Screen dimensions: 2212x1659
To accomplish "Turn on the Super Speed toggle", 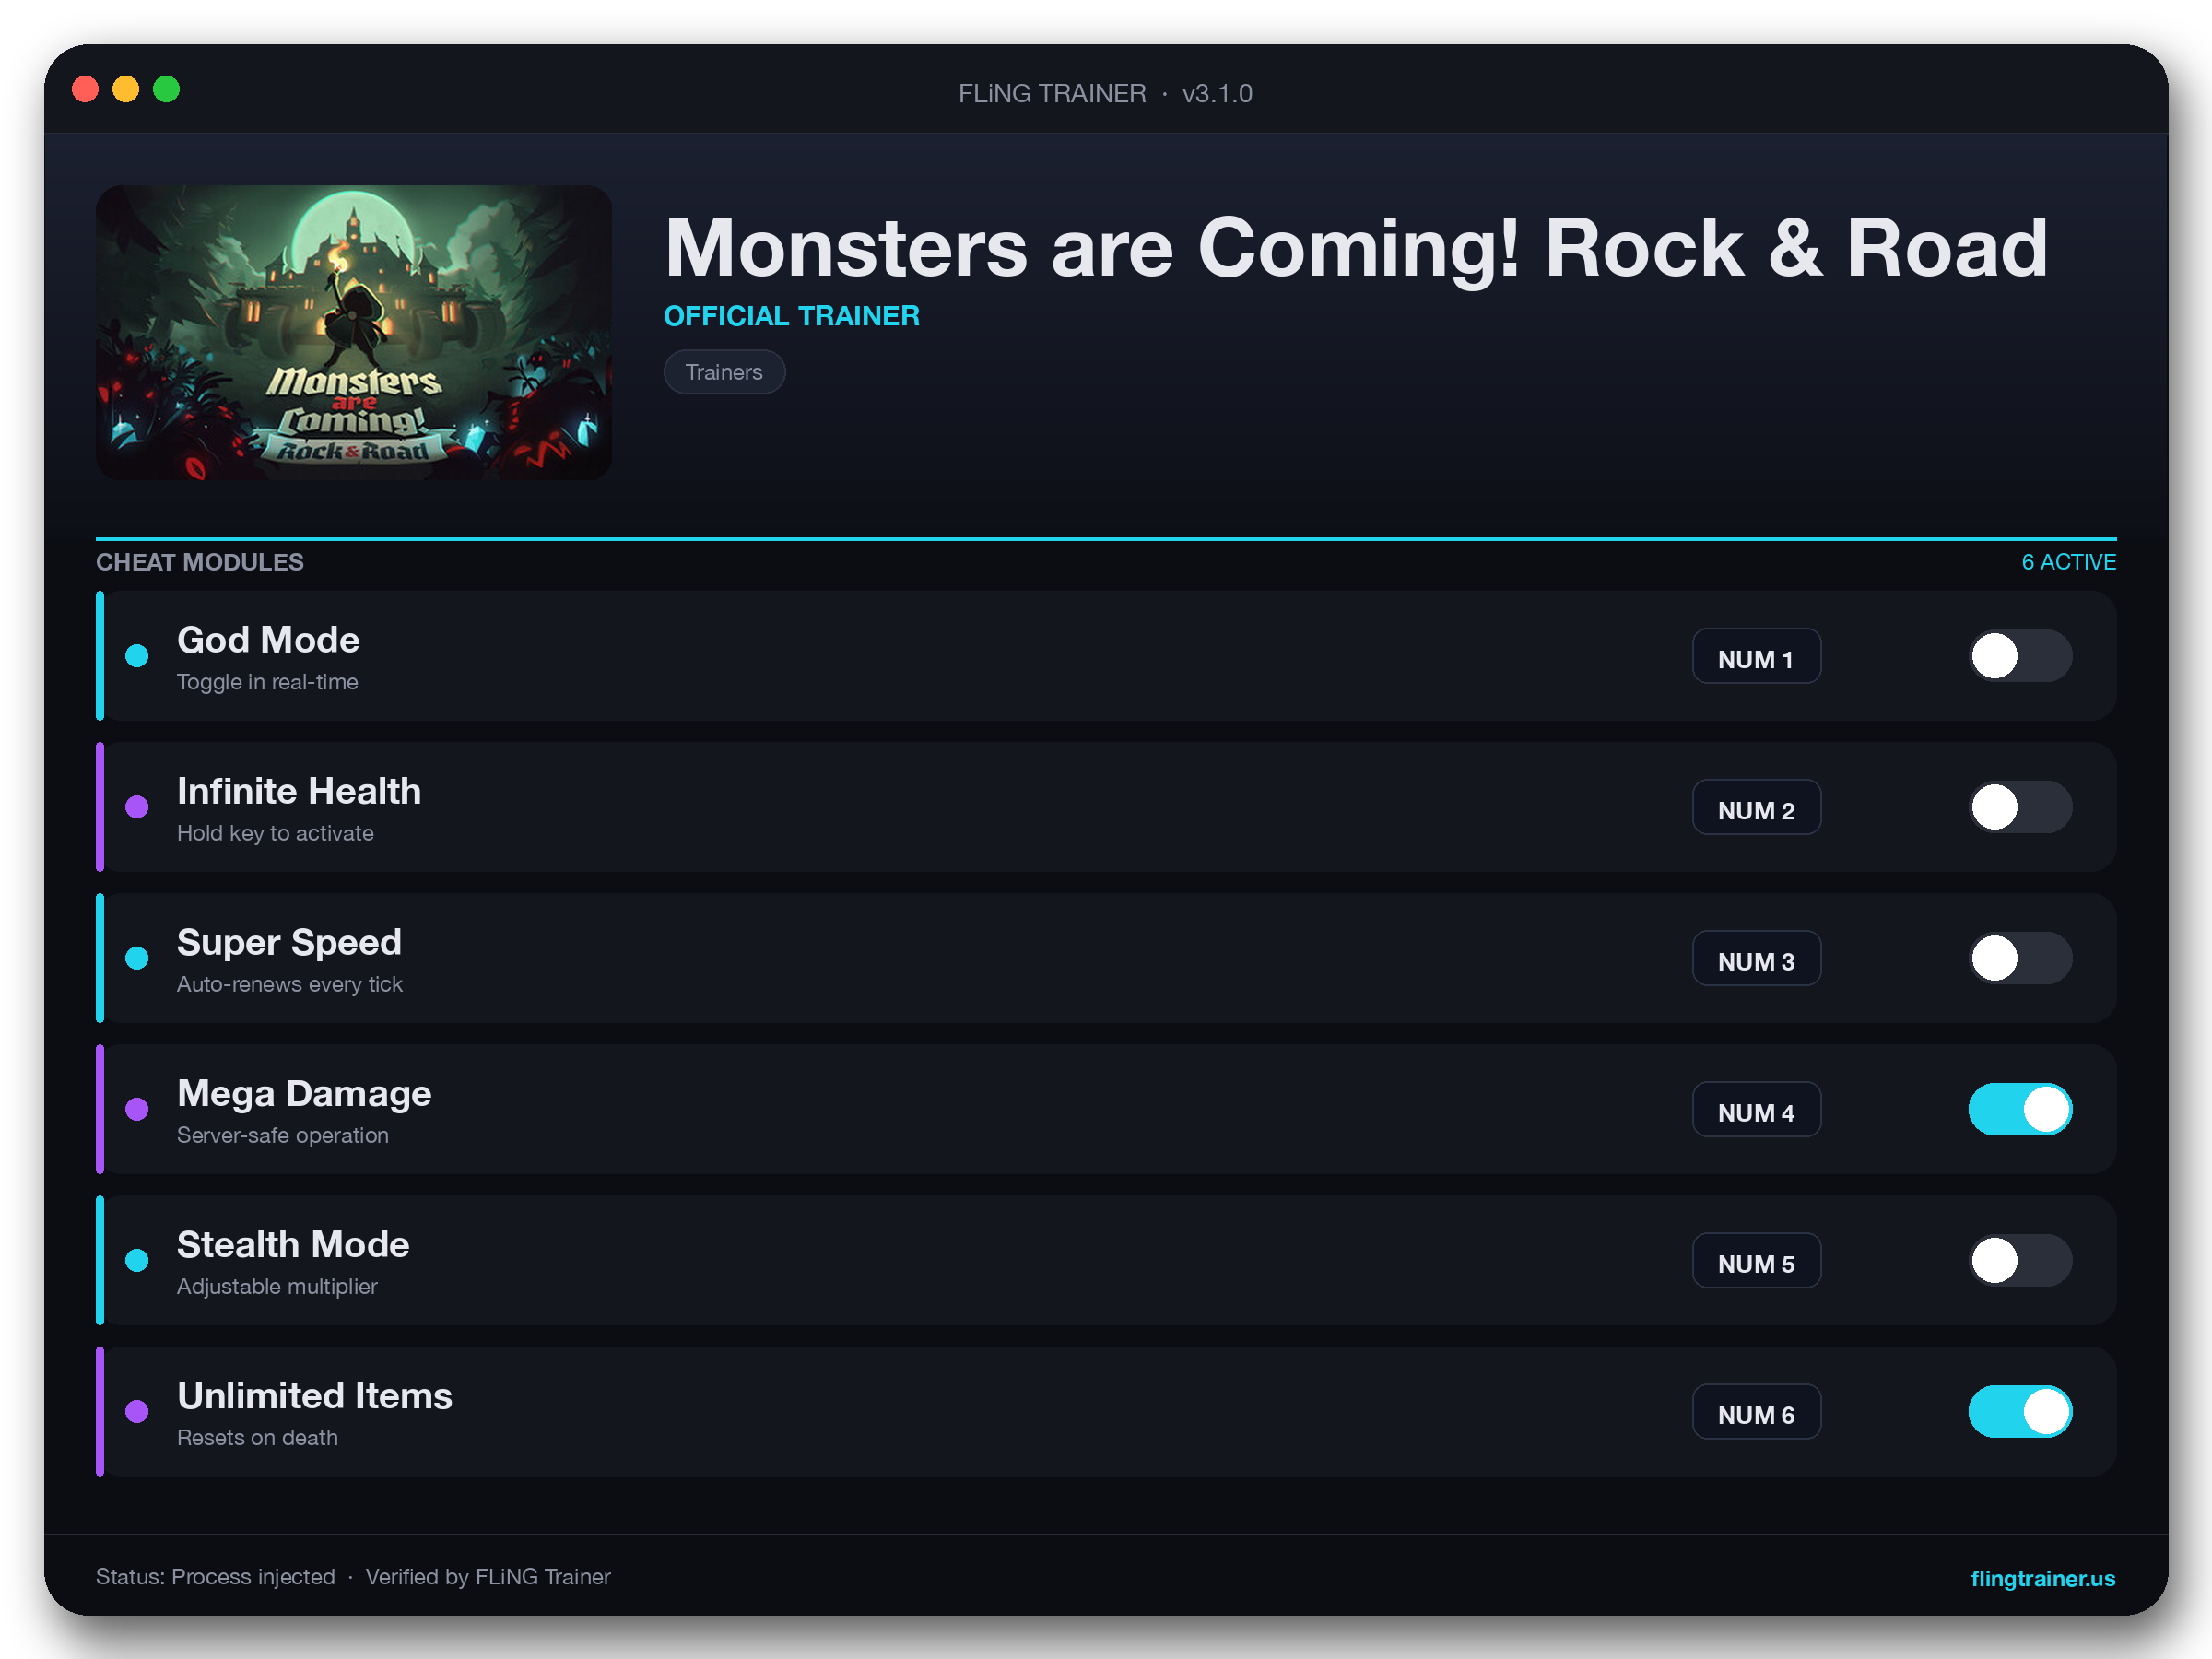I will click(x=2020, y=958).
